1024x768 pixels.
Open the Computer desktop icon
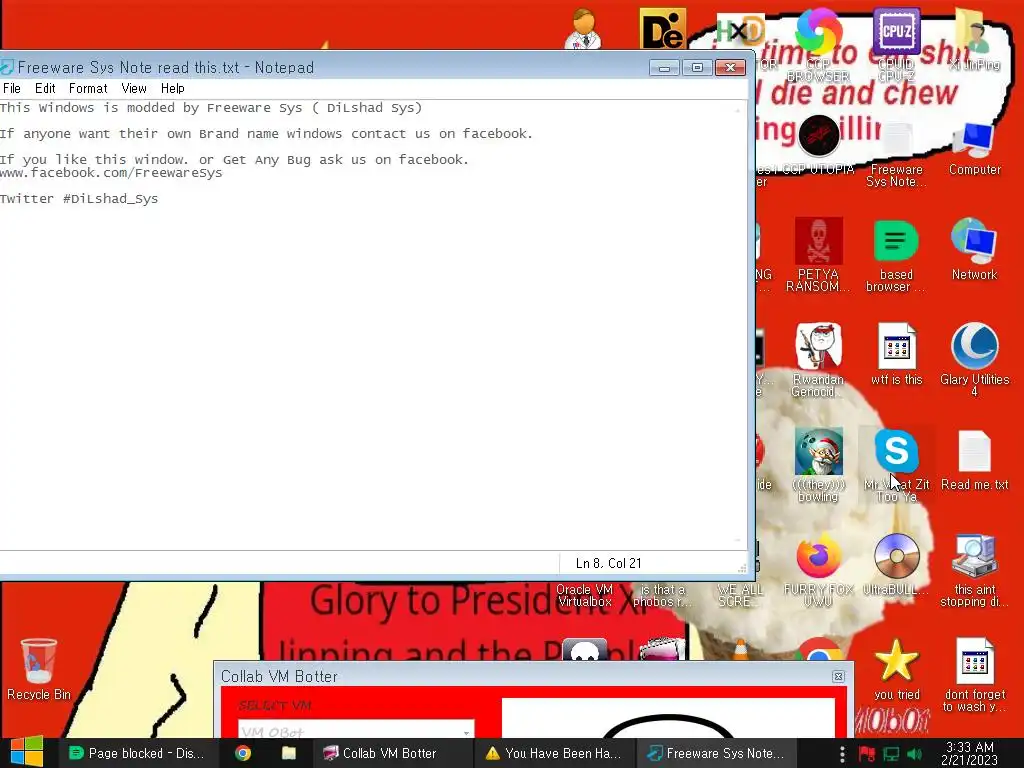coord(974,149)
